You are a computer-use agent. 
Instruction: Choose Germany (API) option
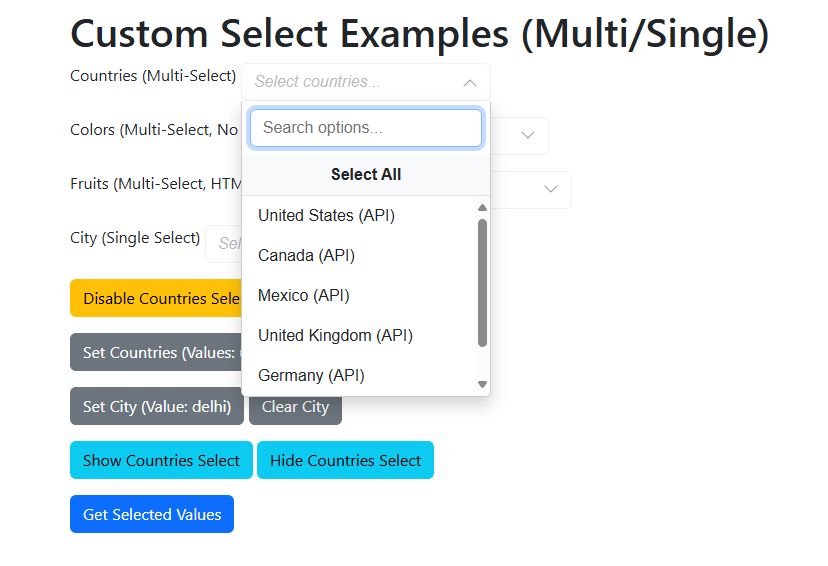point(359,375)
